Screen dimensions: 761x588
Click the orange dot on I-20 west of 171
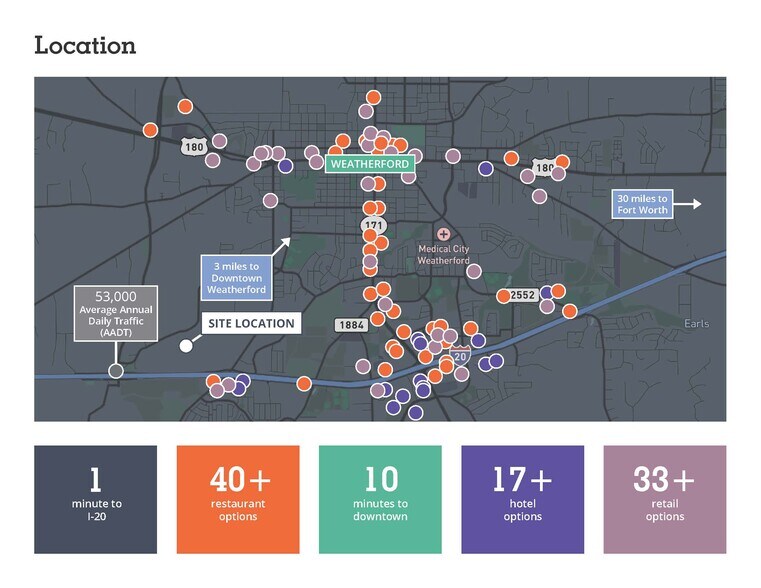point(304,384)
